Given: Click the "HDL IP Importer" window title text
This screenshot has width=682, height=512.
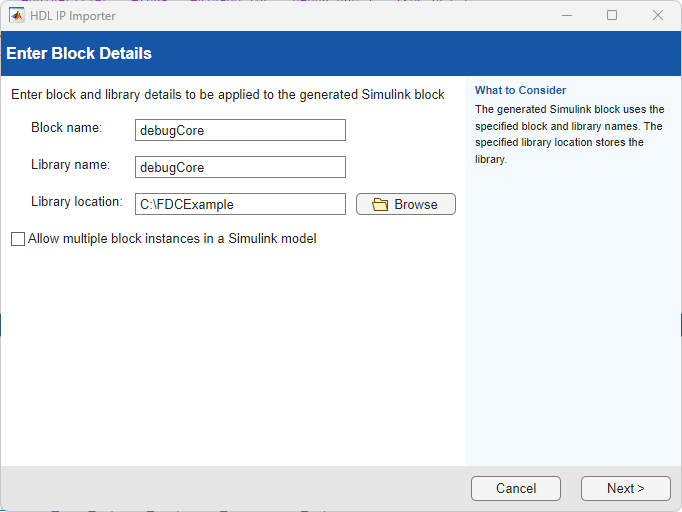Looking at the screenshot, I should 73,16.
